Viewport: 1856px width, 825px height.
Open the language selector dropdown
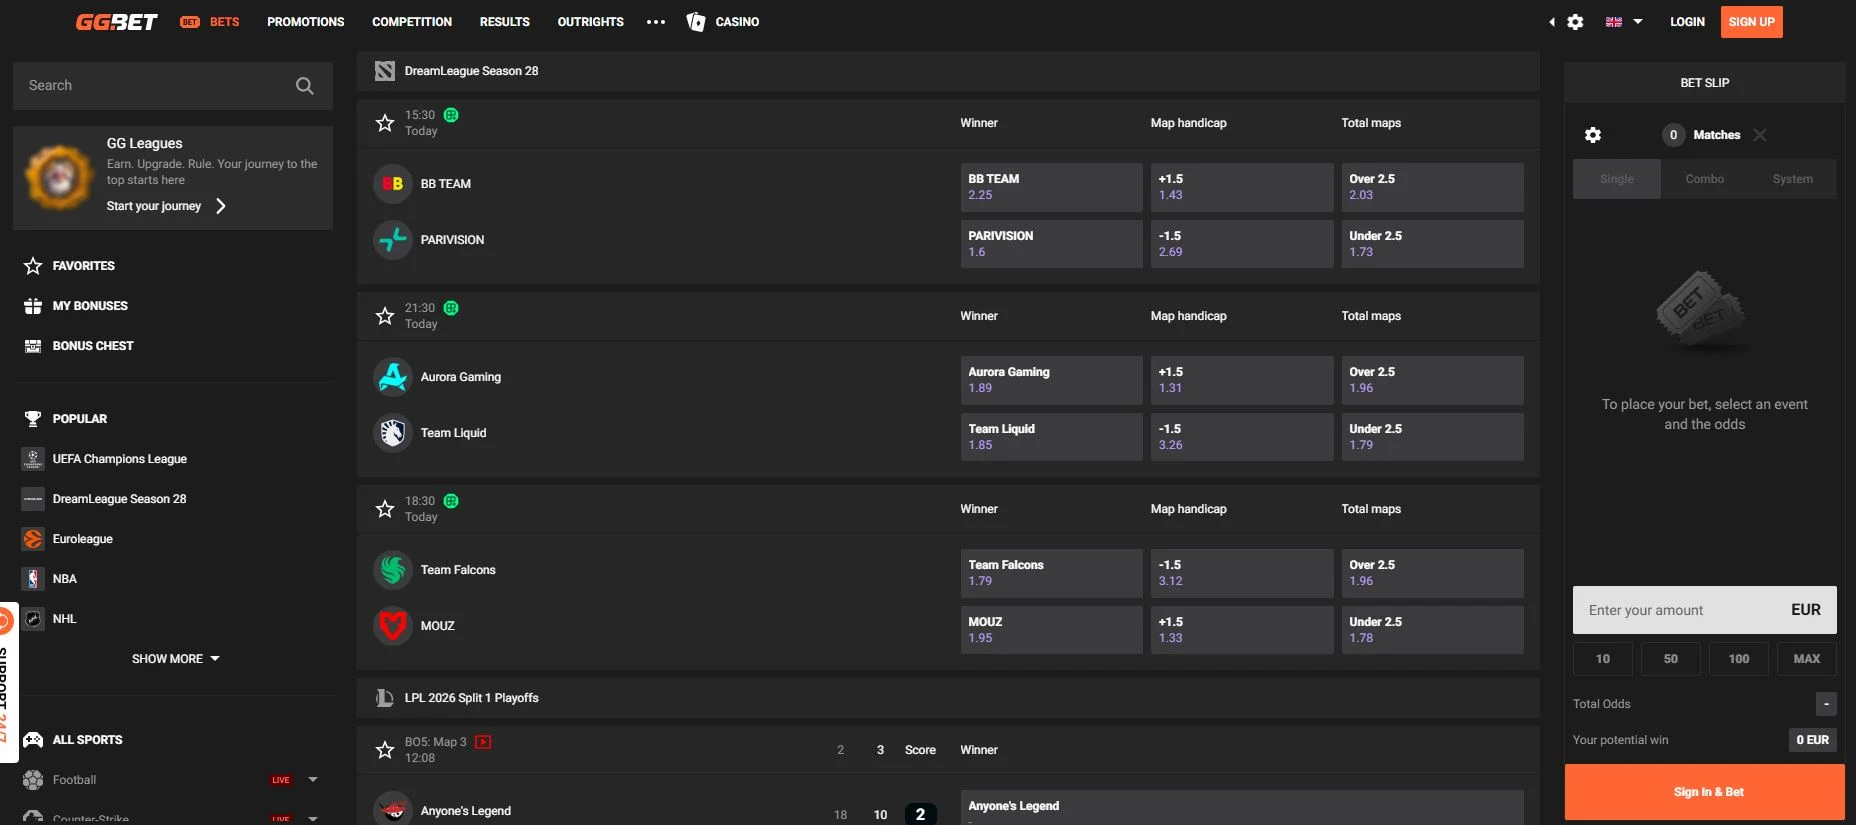point(1624,22)
